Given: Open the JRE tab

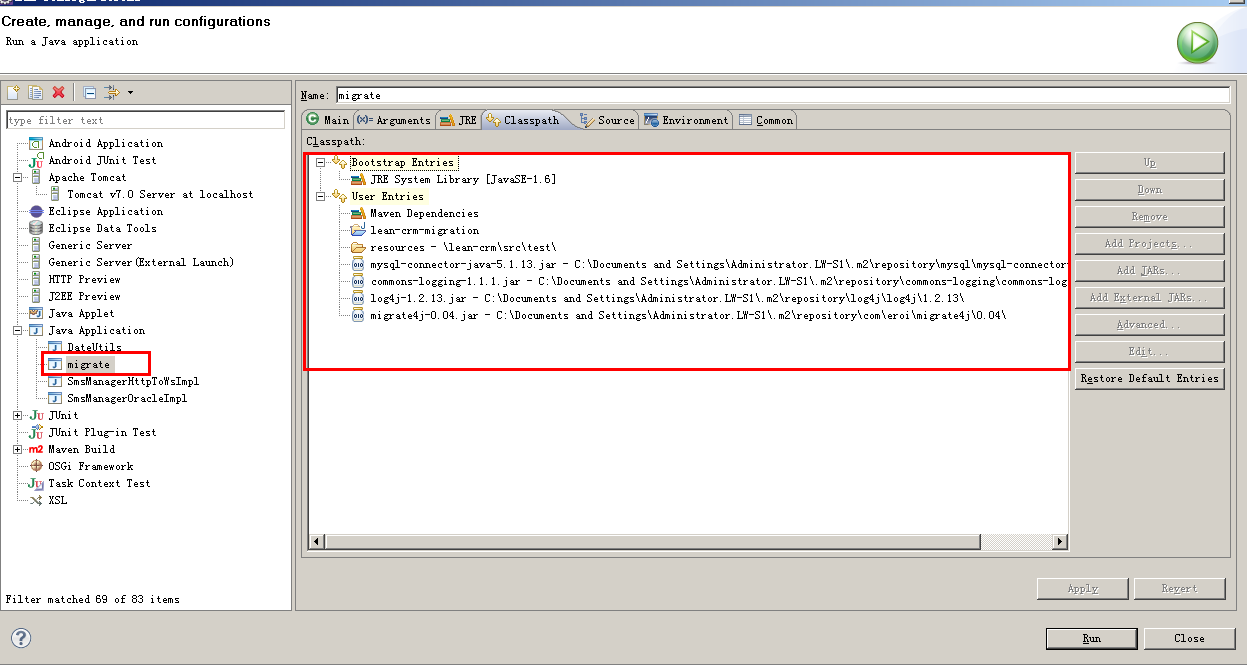Looking at the screenshot, I should (459, 120).
